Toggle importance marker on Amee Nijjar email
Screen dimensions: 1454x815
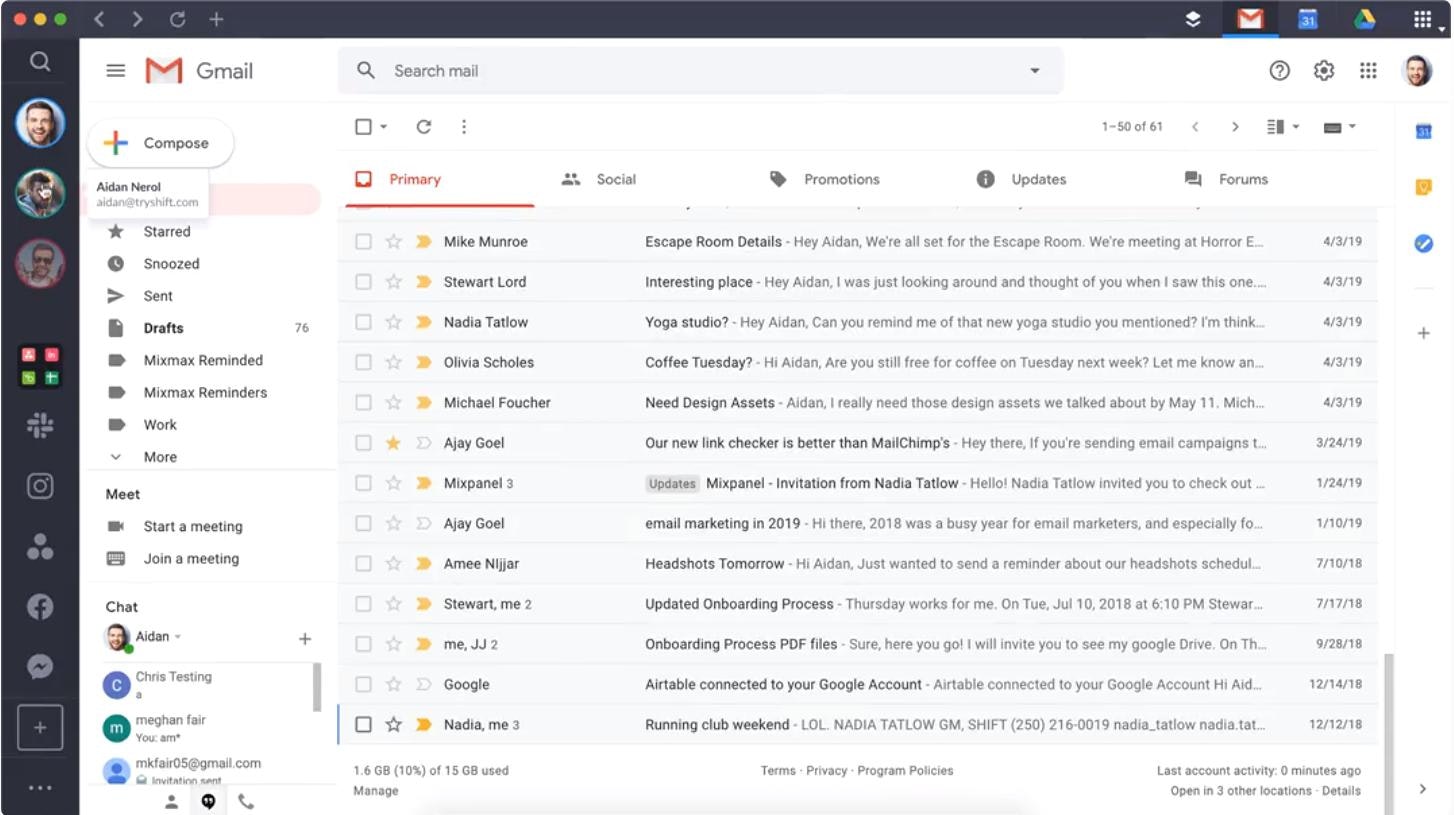pyautogui.click(x=424, y=564)
